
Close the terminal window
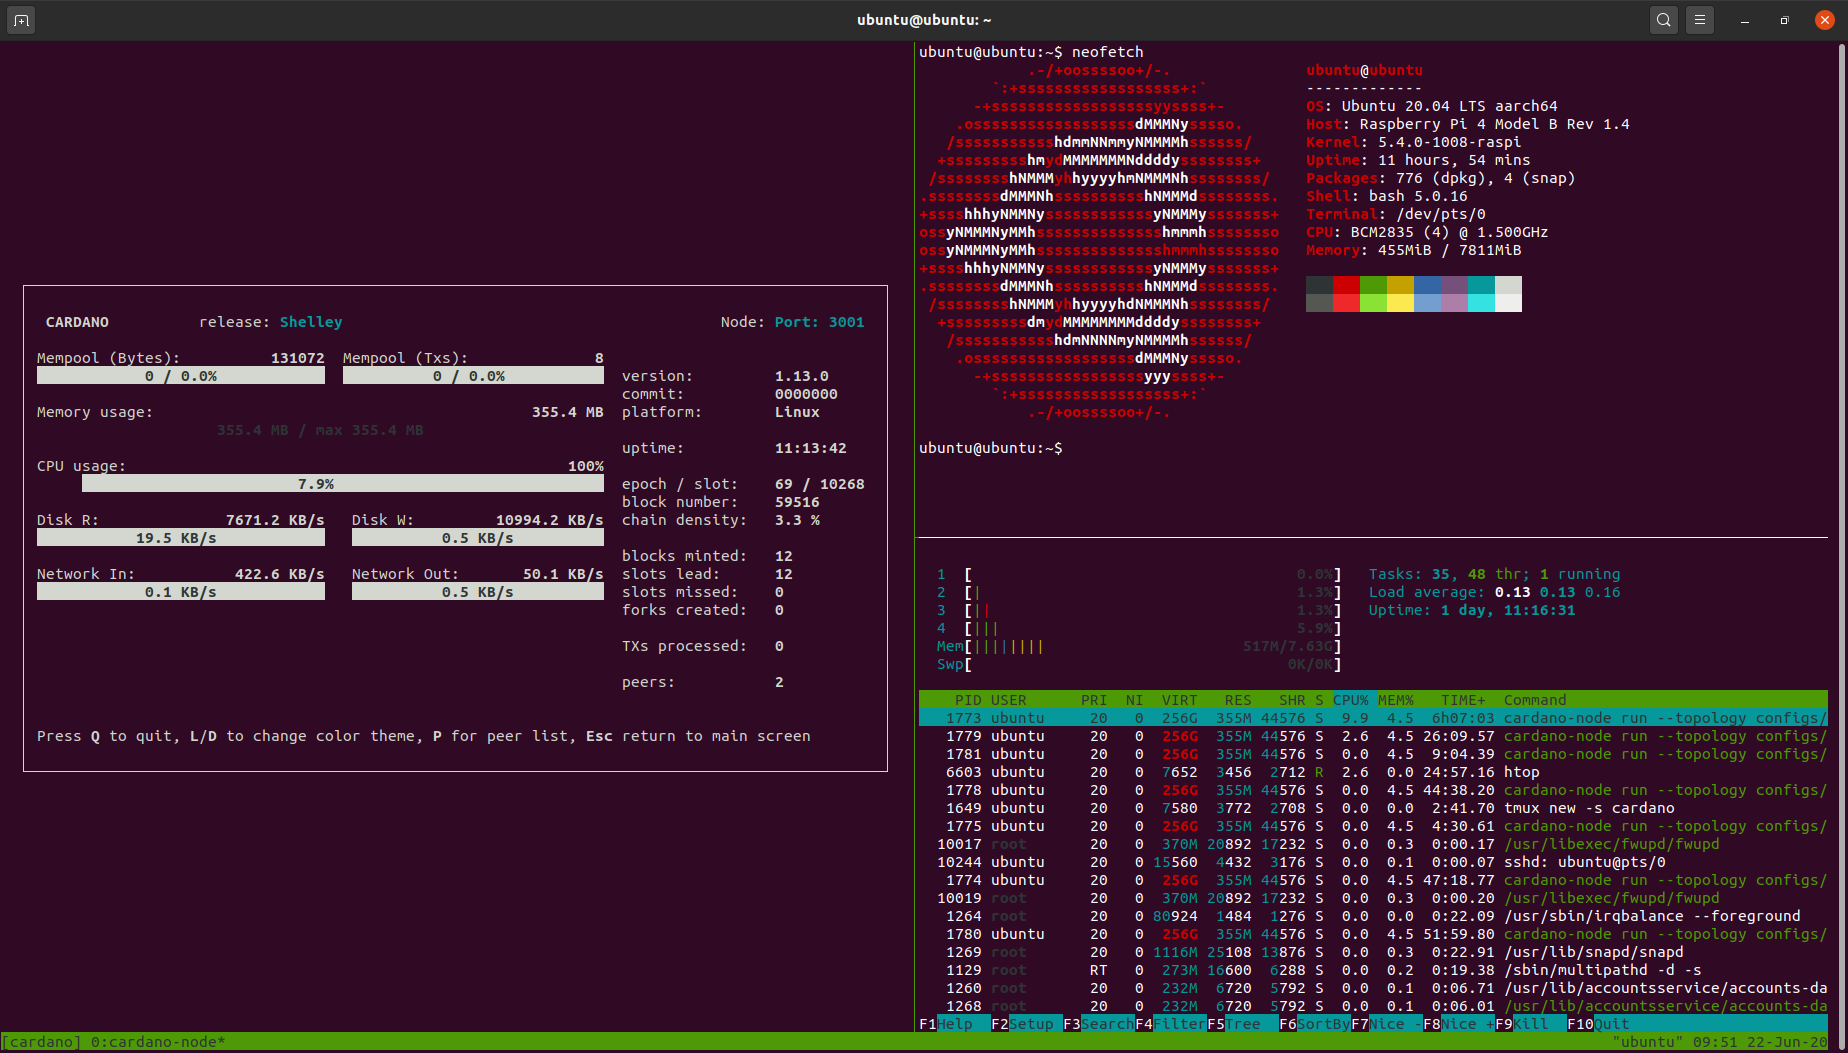tap(1825, 20)
